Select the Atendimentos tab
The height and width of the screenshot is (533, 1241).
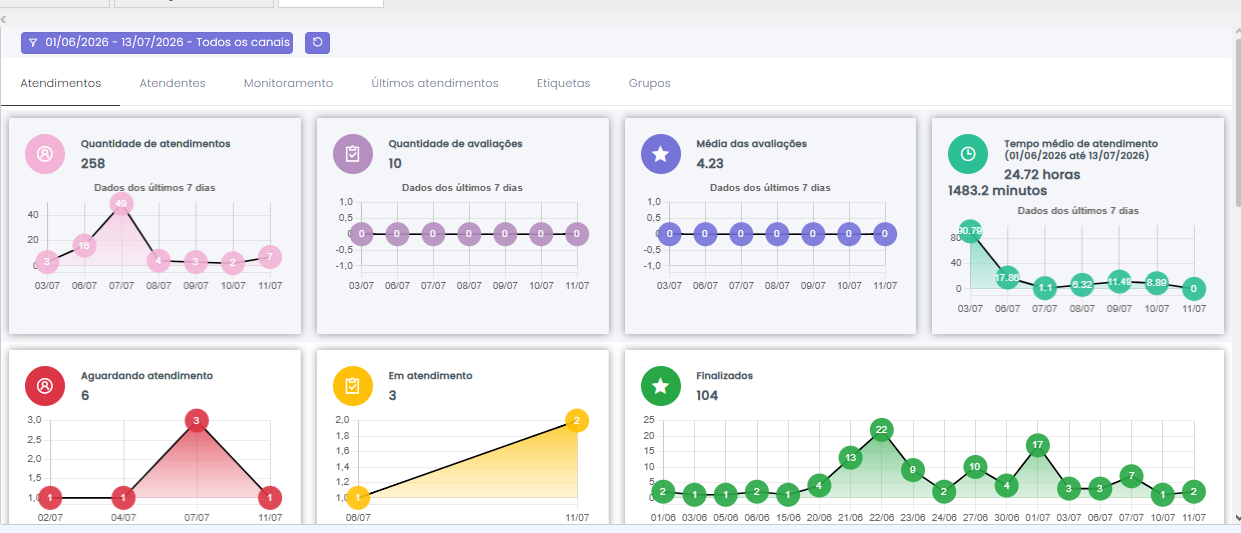60,83
